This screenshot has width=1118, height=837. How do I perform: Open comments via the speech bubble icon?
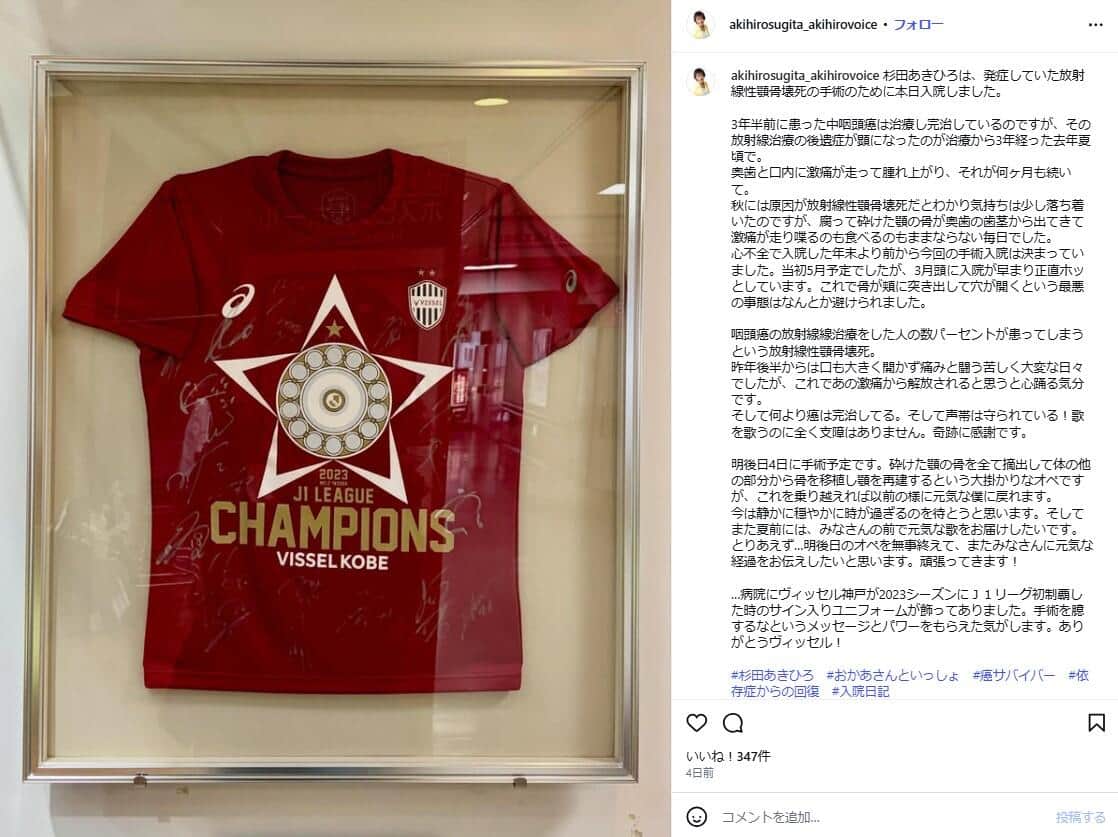click(x=733, y=723)
